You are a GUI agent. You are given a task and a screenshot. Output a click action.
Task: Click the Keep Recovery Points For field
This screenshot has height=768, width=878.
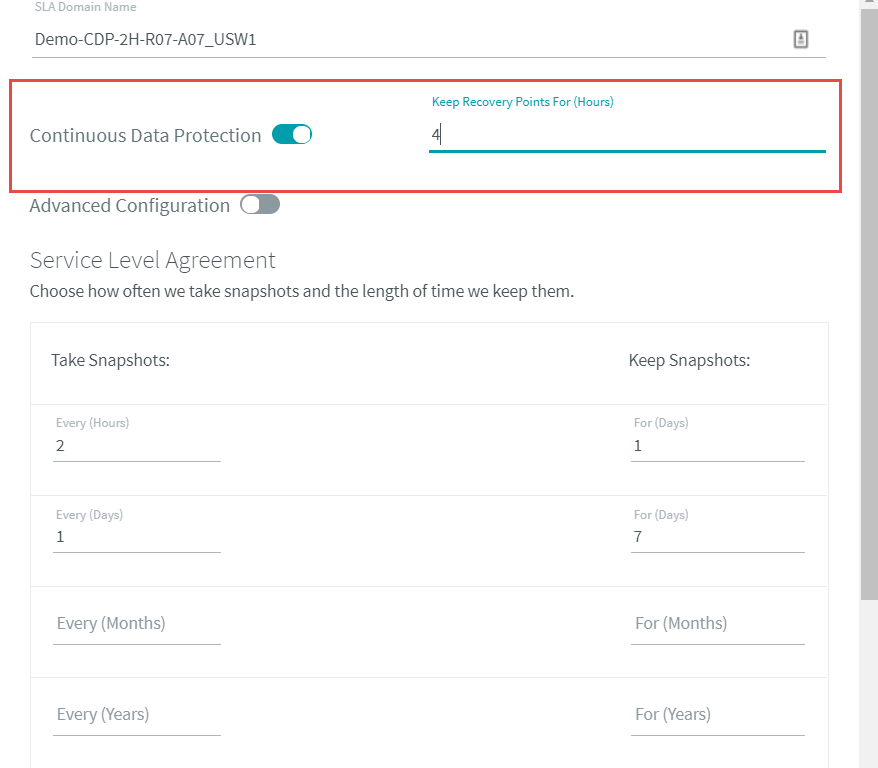(627, 135)
